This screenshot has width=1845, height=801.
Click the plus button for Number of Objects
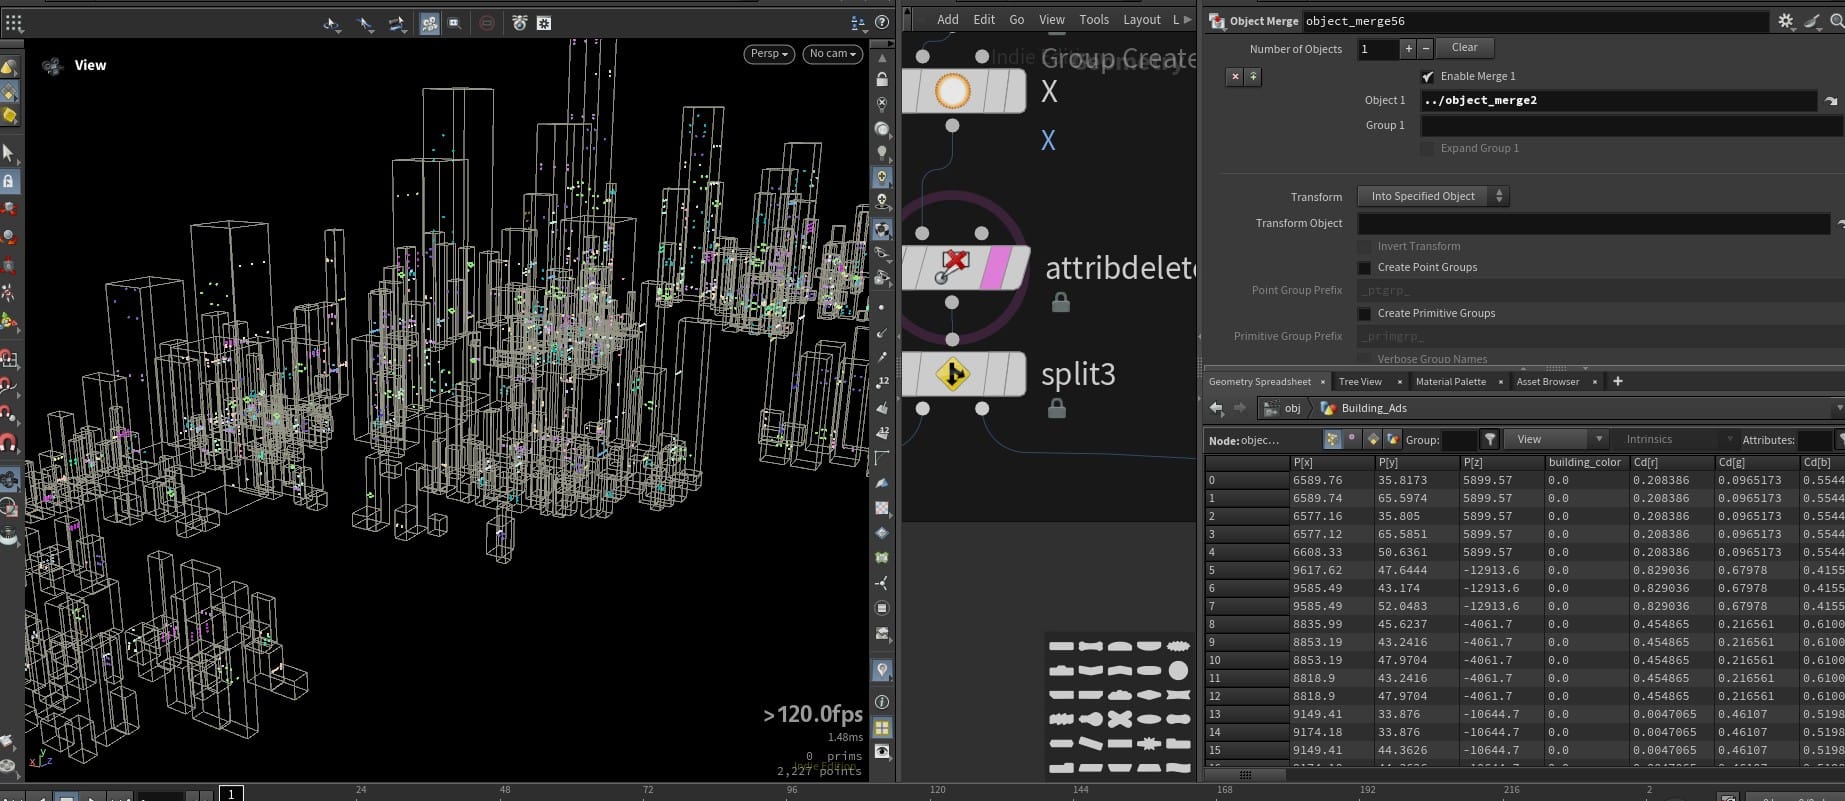[x=1408, y=48]
